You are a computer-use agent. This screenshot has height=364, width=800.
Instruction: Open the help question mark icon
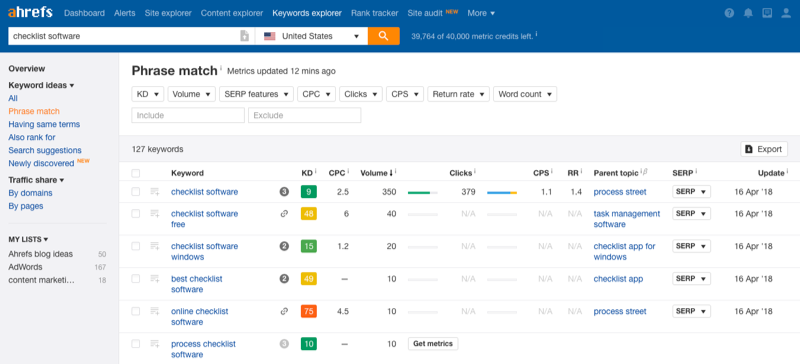[x=729, y=13]
